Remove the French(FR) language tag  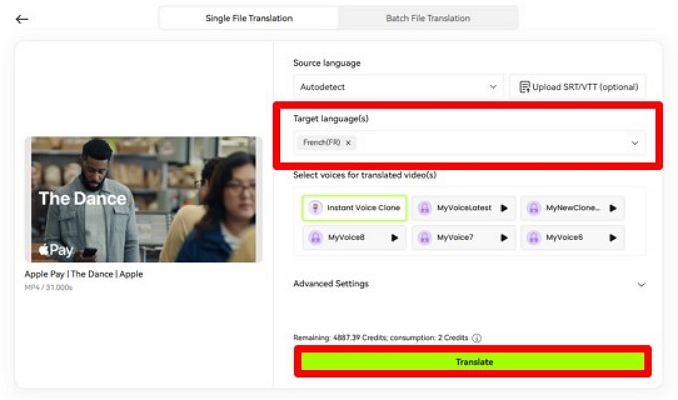(x=348, y=143)
